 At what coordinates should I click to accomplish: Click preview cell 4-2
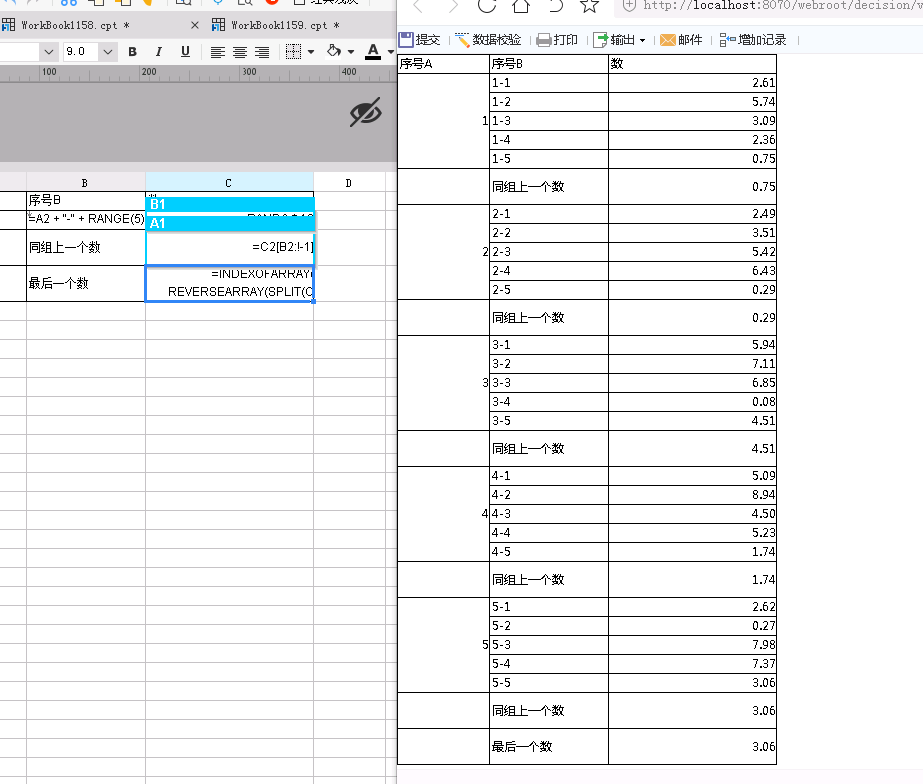point(549,494)
